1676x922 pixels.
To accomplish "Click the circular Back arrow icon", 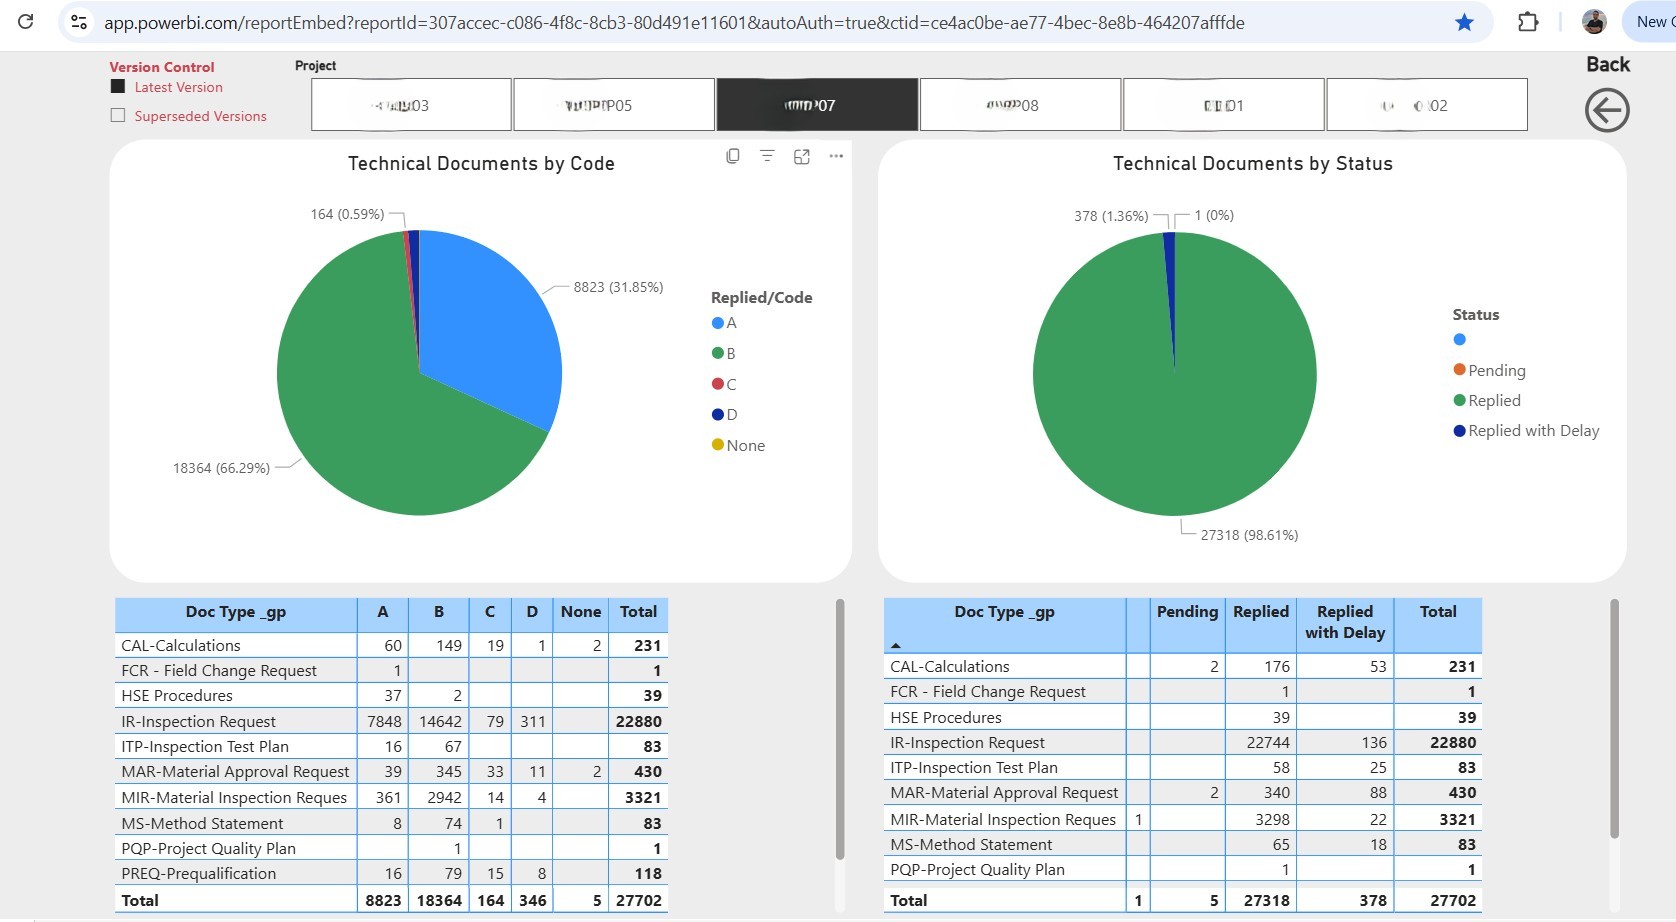I will coord(1607,110).
